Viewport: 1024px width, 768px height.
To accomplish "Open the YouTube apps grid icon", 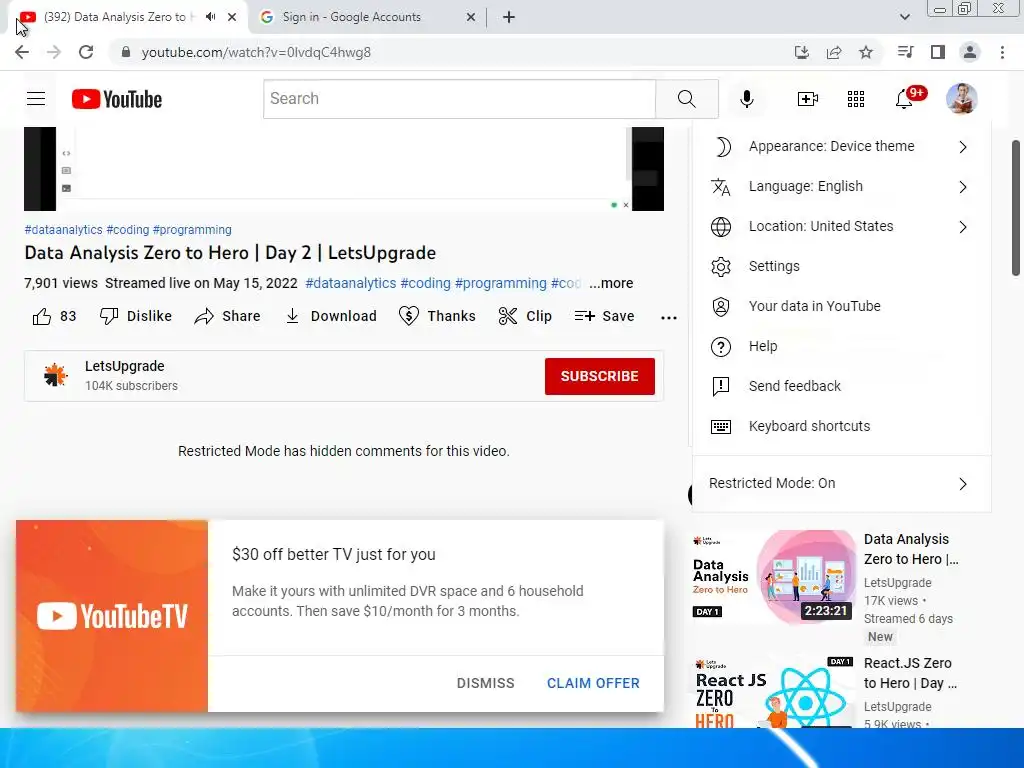I will (856, 99).
